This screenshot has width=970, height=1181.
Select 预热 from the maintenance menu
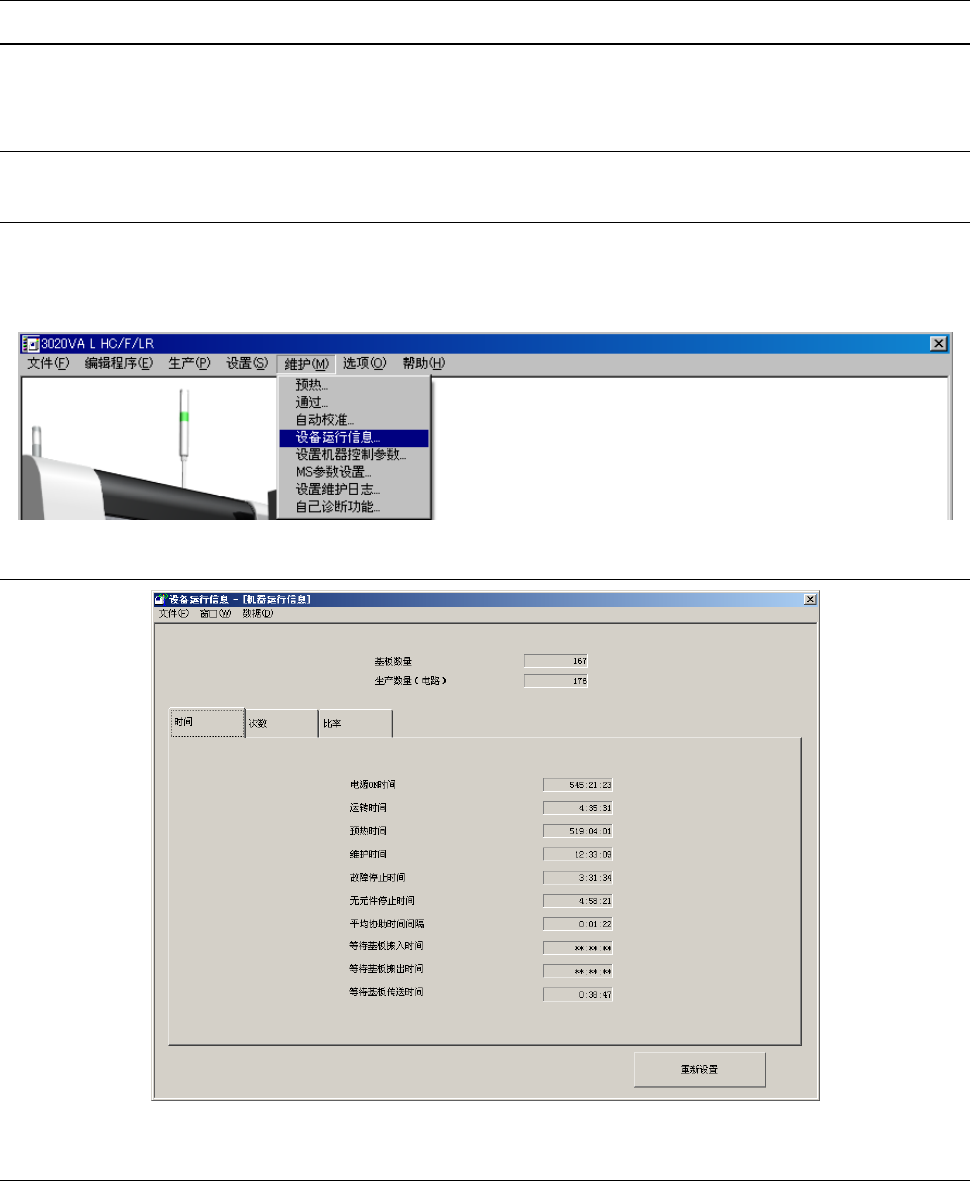[354, 385]
